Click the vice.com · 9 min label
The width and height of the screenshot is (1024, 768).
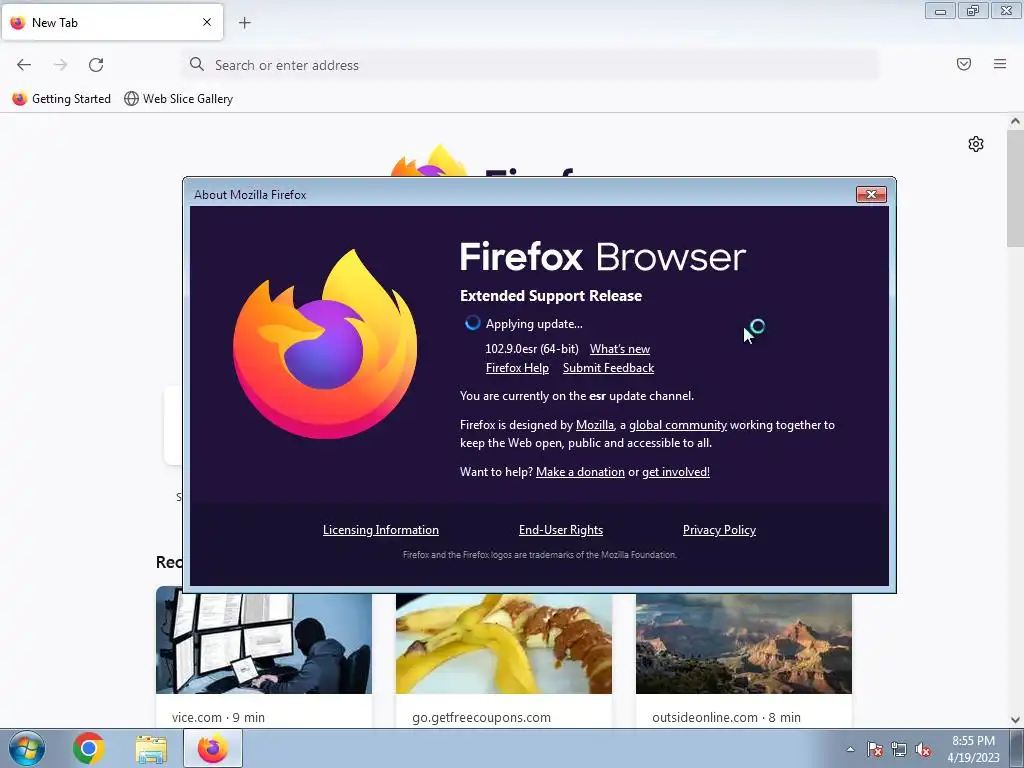tap(218, 717)
